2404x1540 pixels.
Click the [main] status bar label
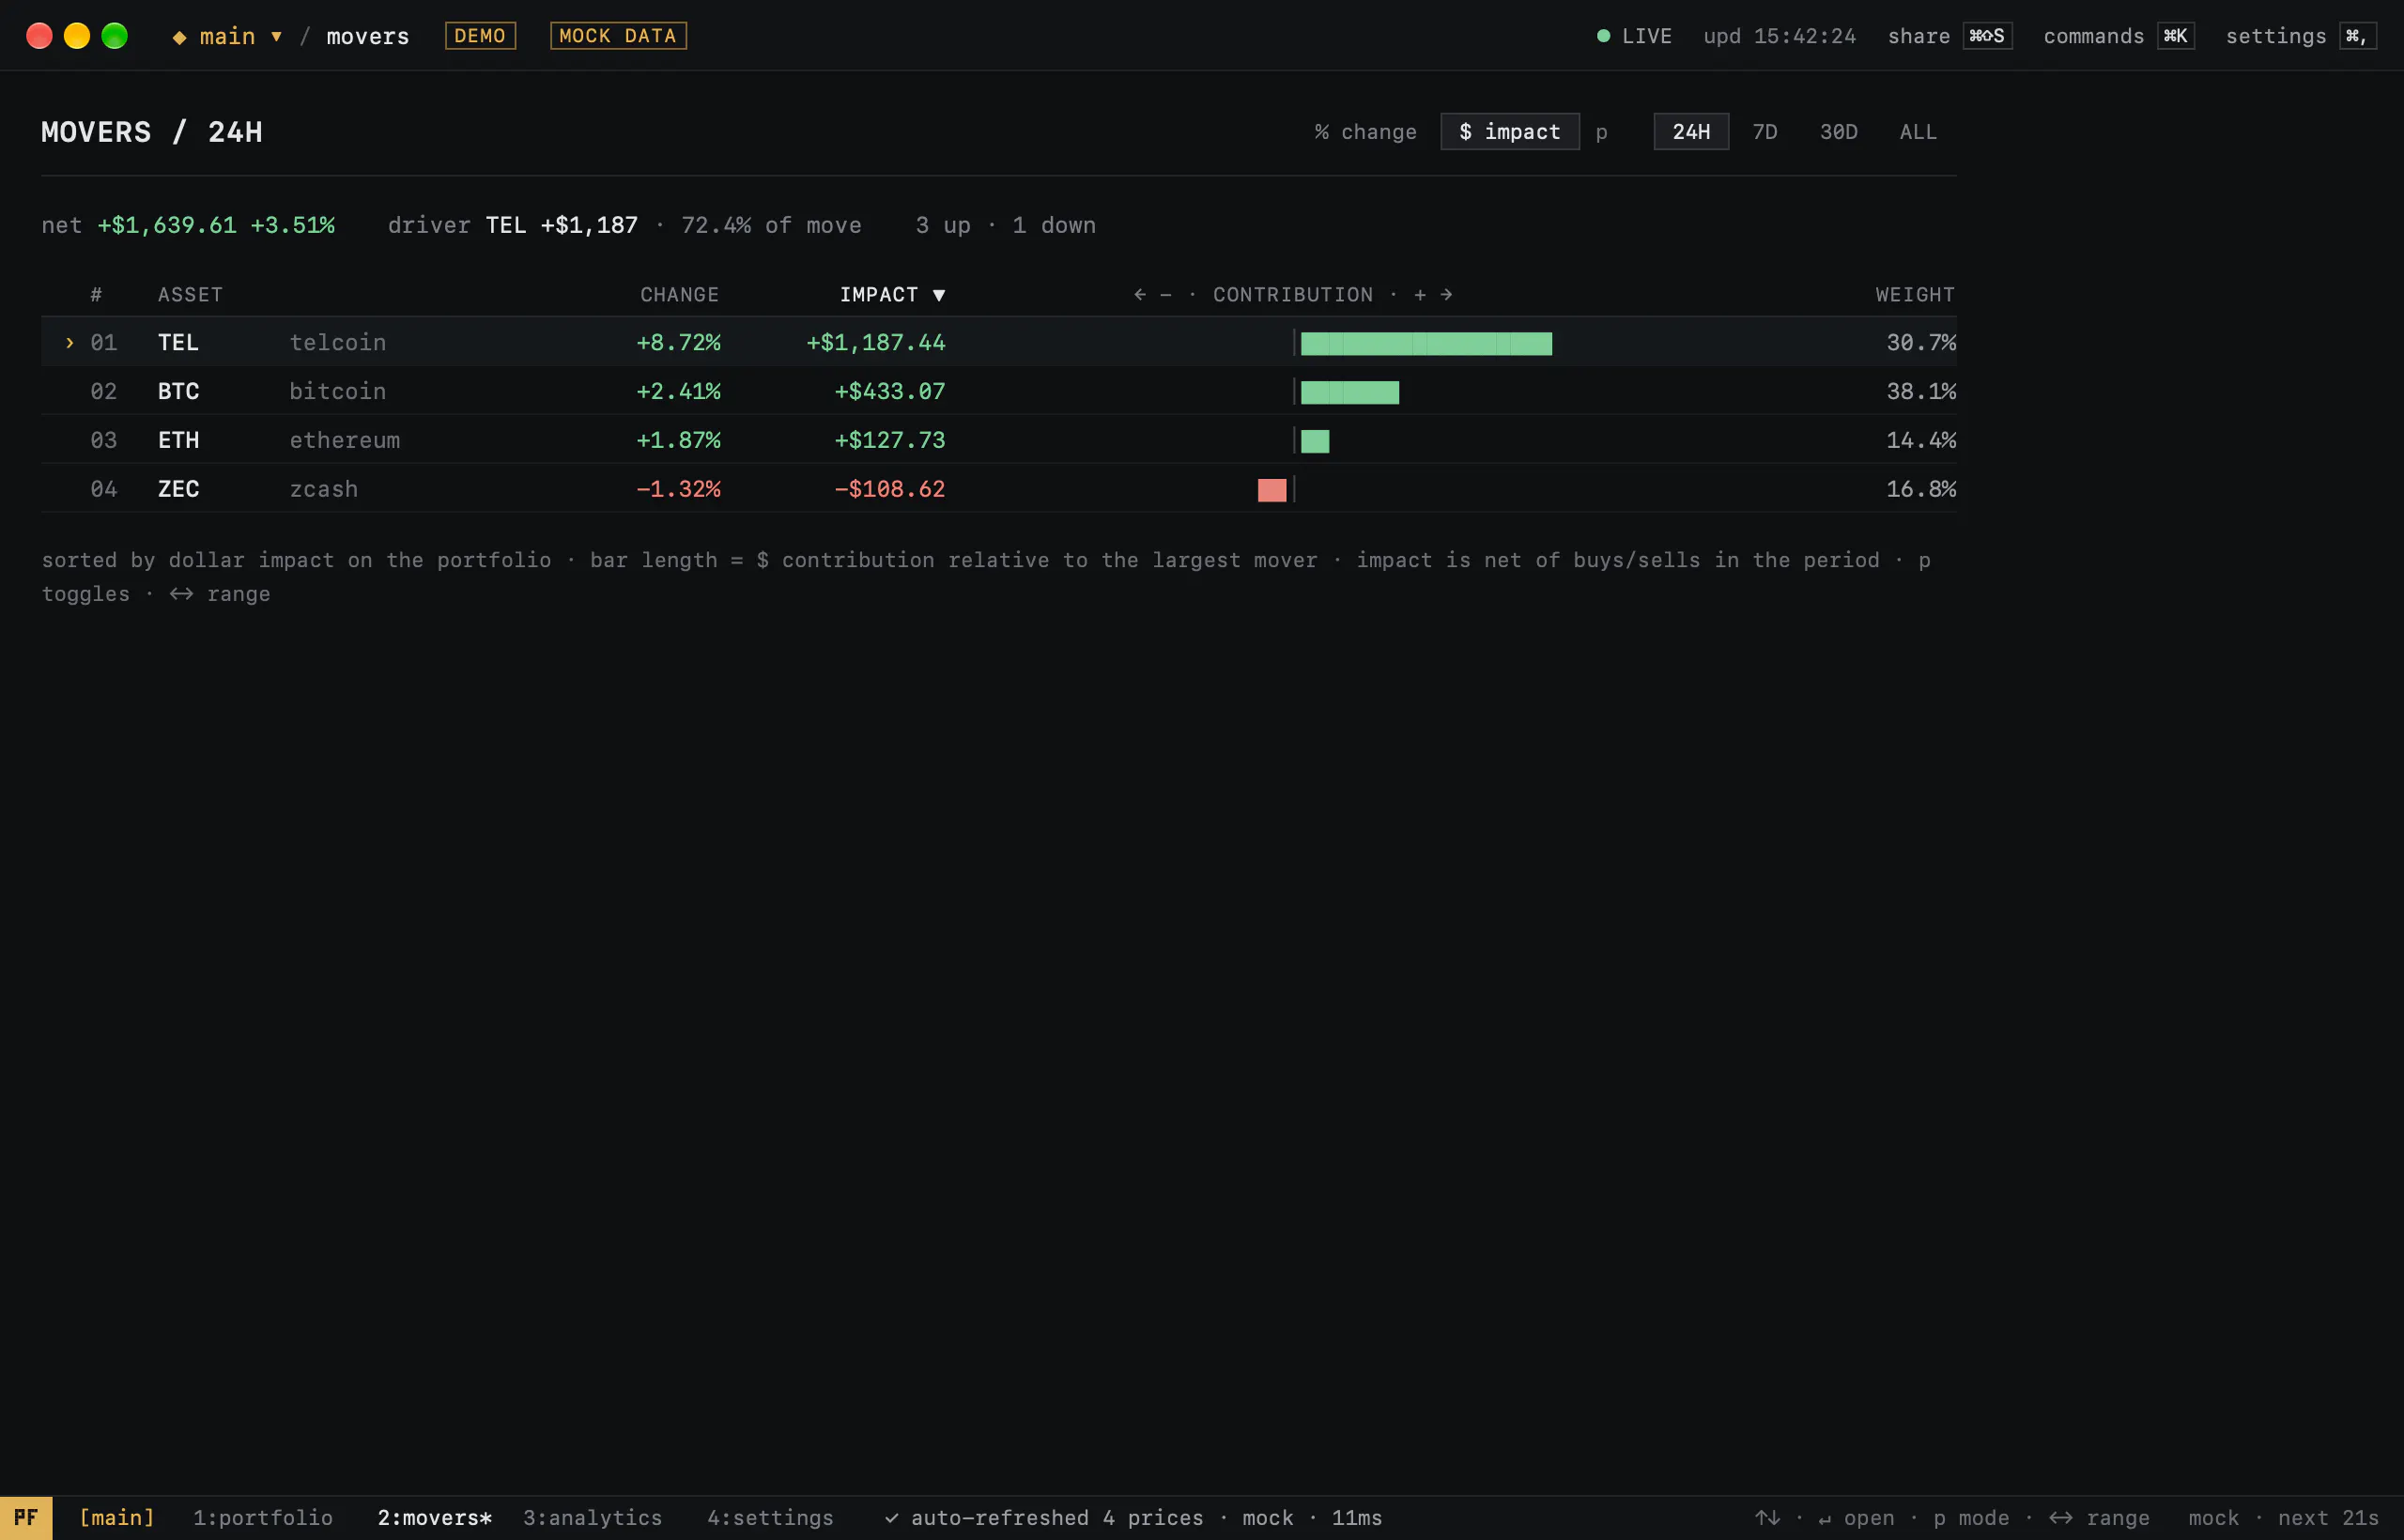(x=117, y=1518)
